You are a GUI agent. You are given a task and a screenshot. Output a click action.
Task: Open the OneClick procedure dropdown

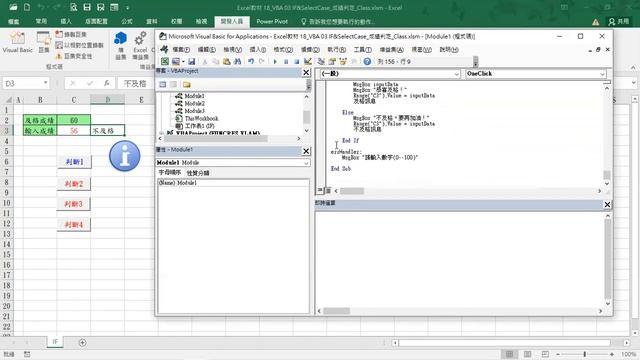point(602,74)
